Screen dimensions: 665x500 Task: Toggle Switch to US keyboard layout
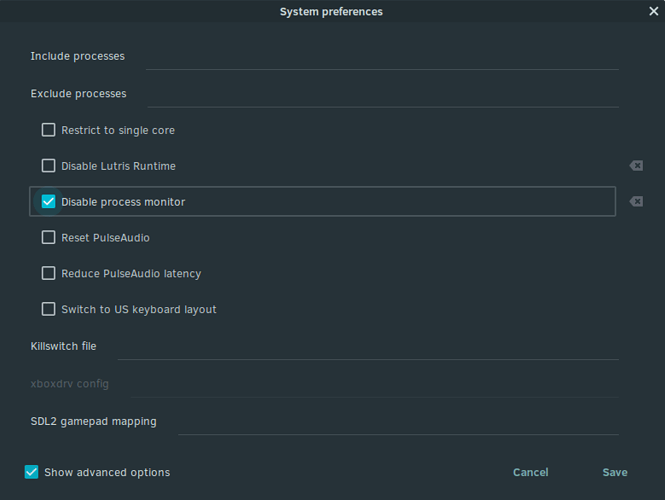pos(48,309)
